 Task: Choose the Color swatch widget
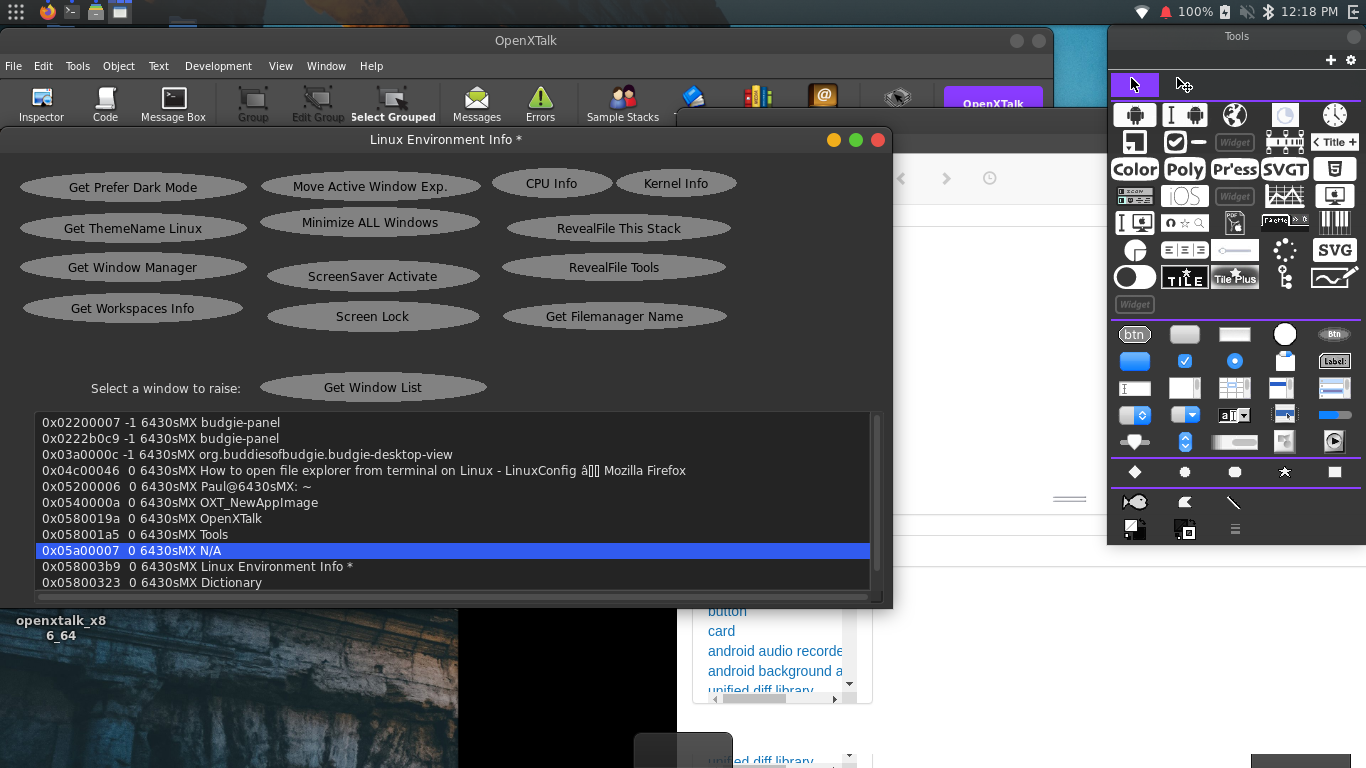1135,169
